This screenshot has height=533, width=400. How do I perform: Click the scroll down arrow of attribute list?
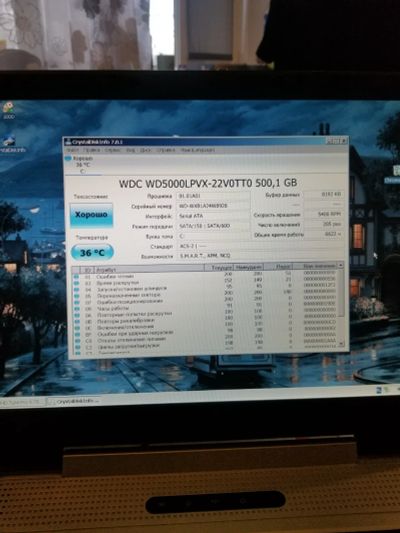click(342, 344)
